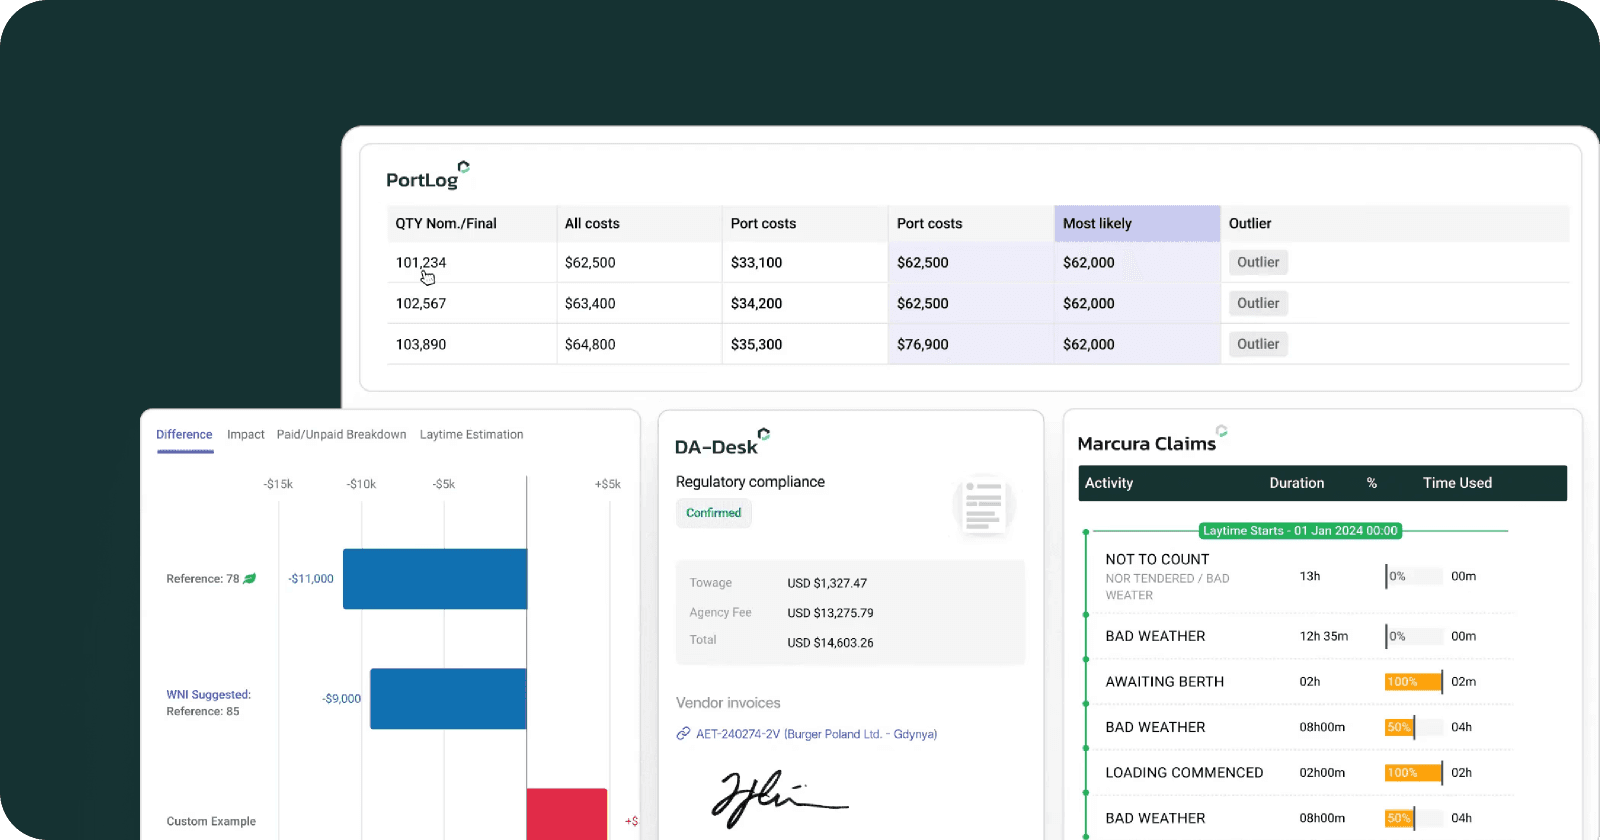Click the Outlier badge in the 101,234 row

pyautogui.click(x=1258, y=262)
